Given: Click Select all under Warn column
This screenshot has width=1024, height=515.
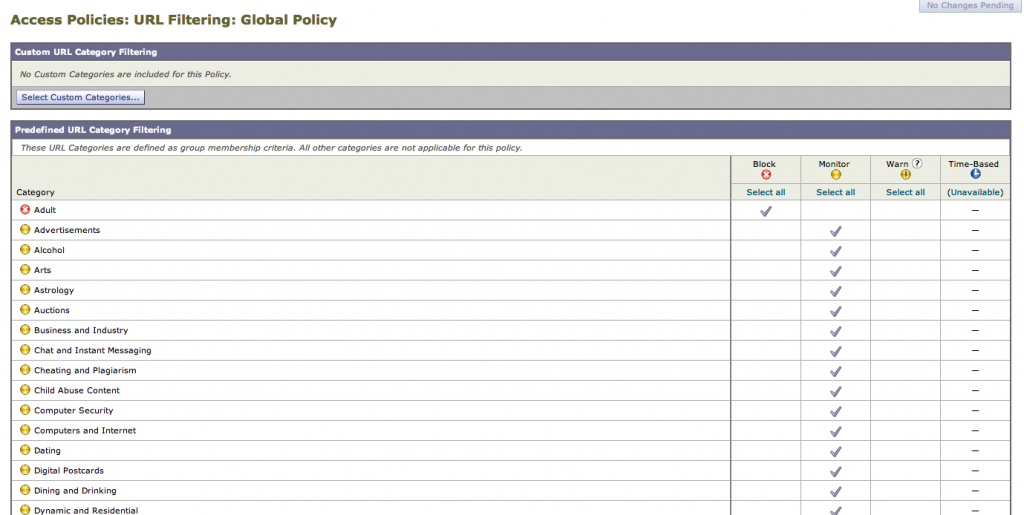Looking at the screenshot, I should [905, 192].
